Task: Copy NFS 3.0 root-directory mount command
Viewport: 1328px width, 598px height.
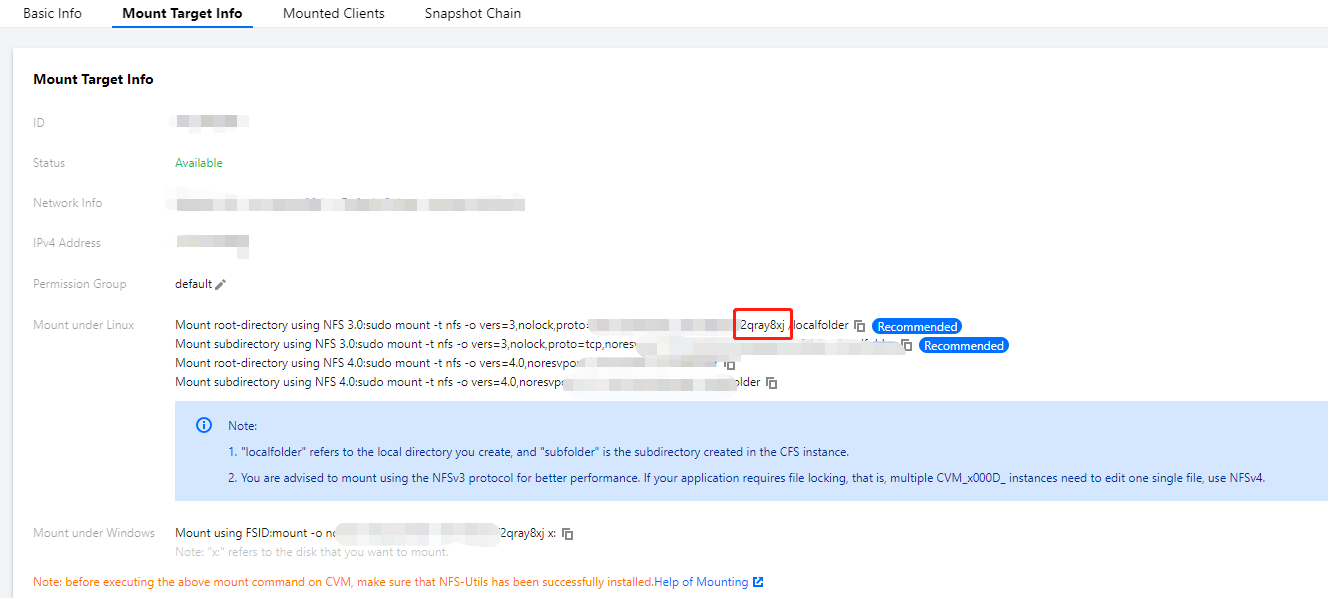Action: coord(859,326)
